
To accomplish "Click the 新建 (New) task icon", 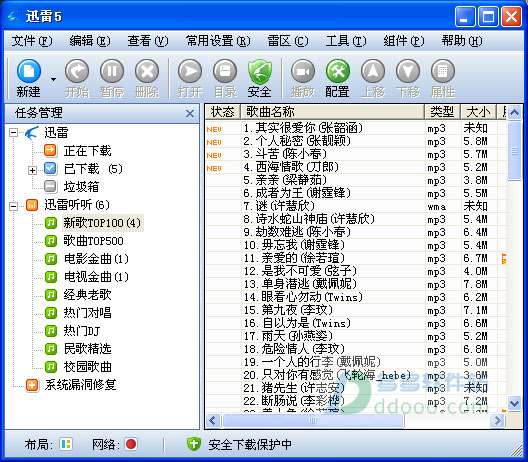I will pyautogui.click(x=29, y=71).
